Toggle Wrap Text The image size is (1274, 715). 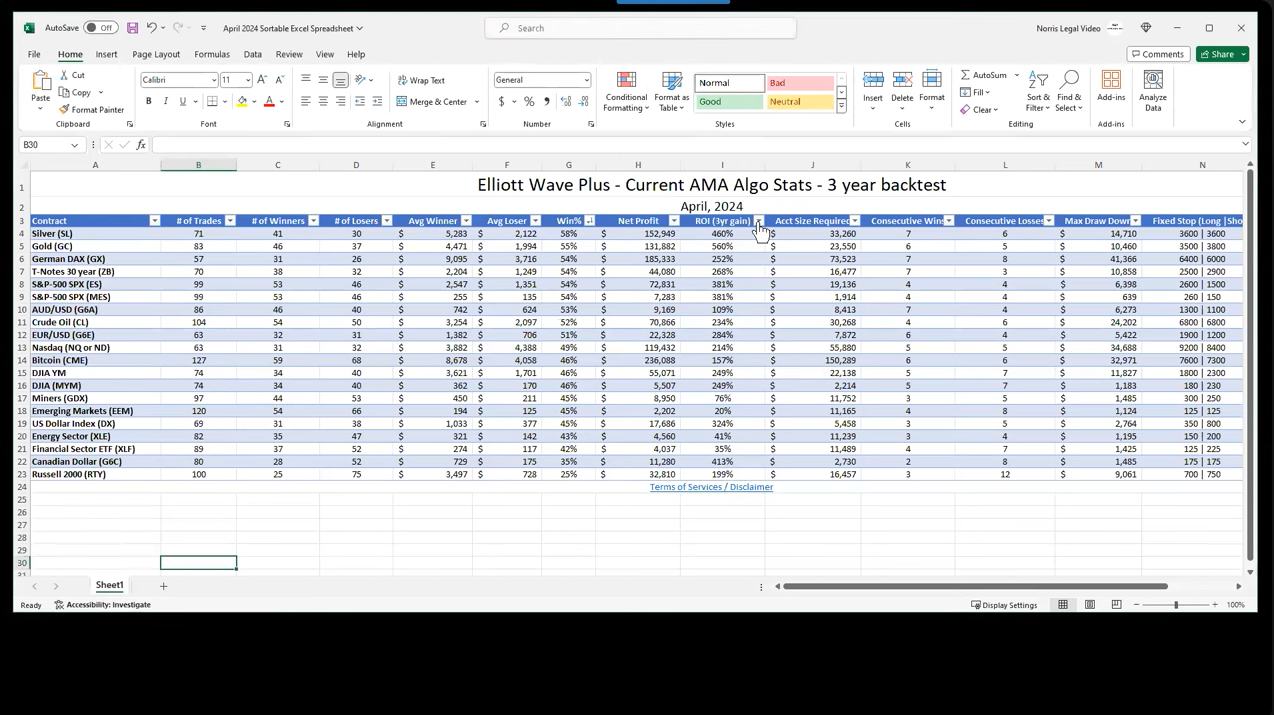click(421, 80)
